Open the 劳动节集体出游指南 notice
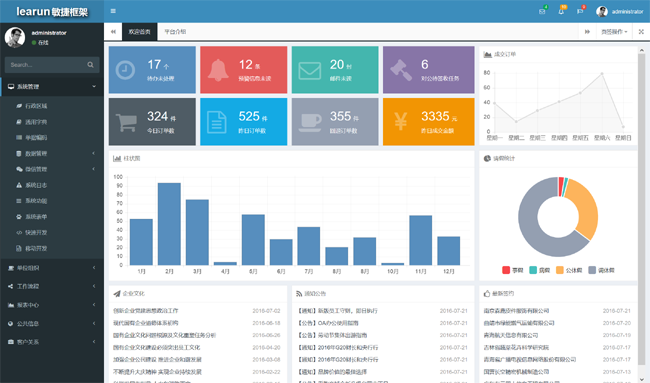The width and height of the screenshot is (650, 383). pyautogui.click(x=332, y=335)
